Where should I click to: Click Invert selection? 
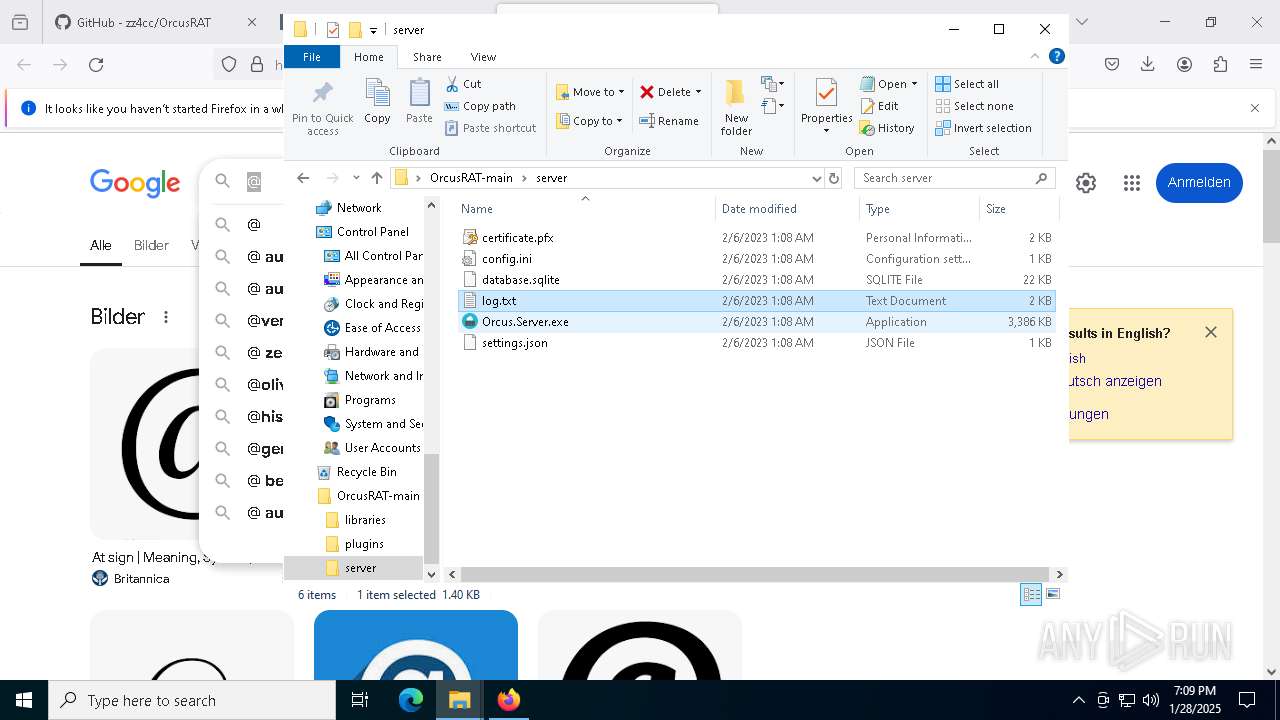click(x=983, y=128)
